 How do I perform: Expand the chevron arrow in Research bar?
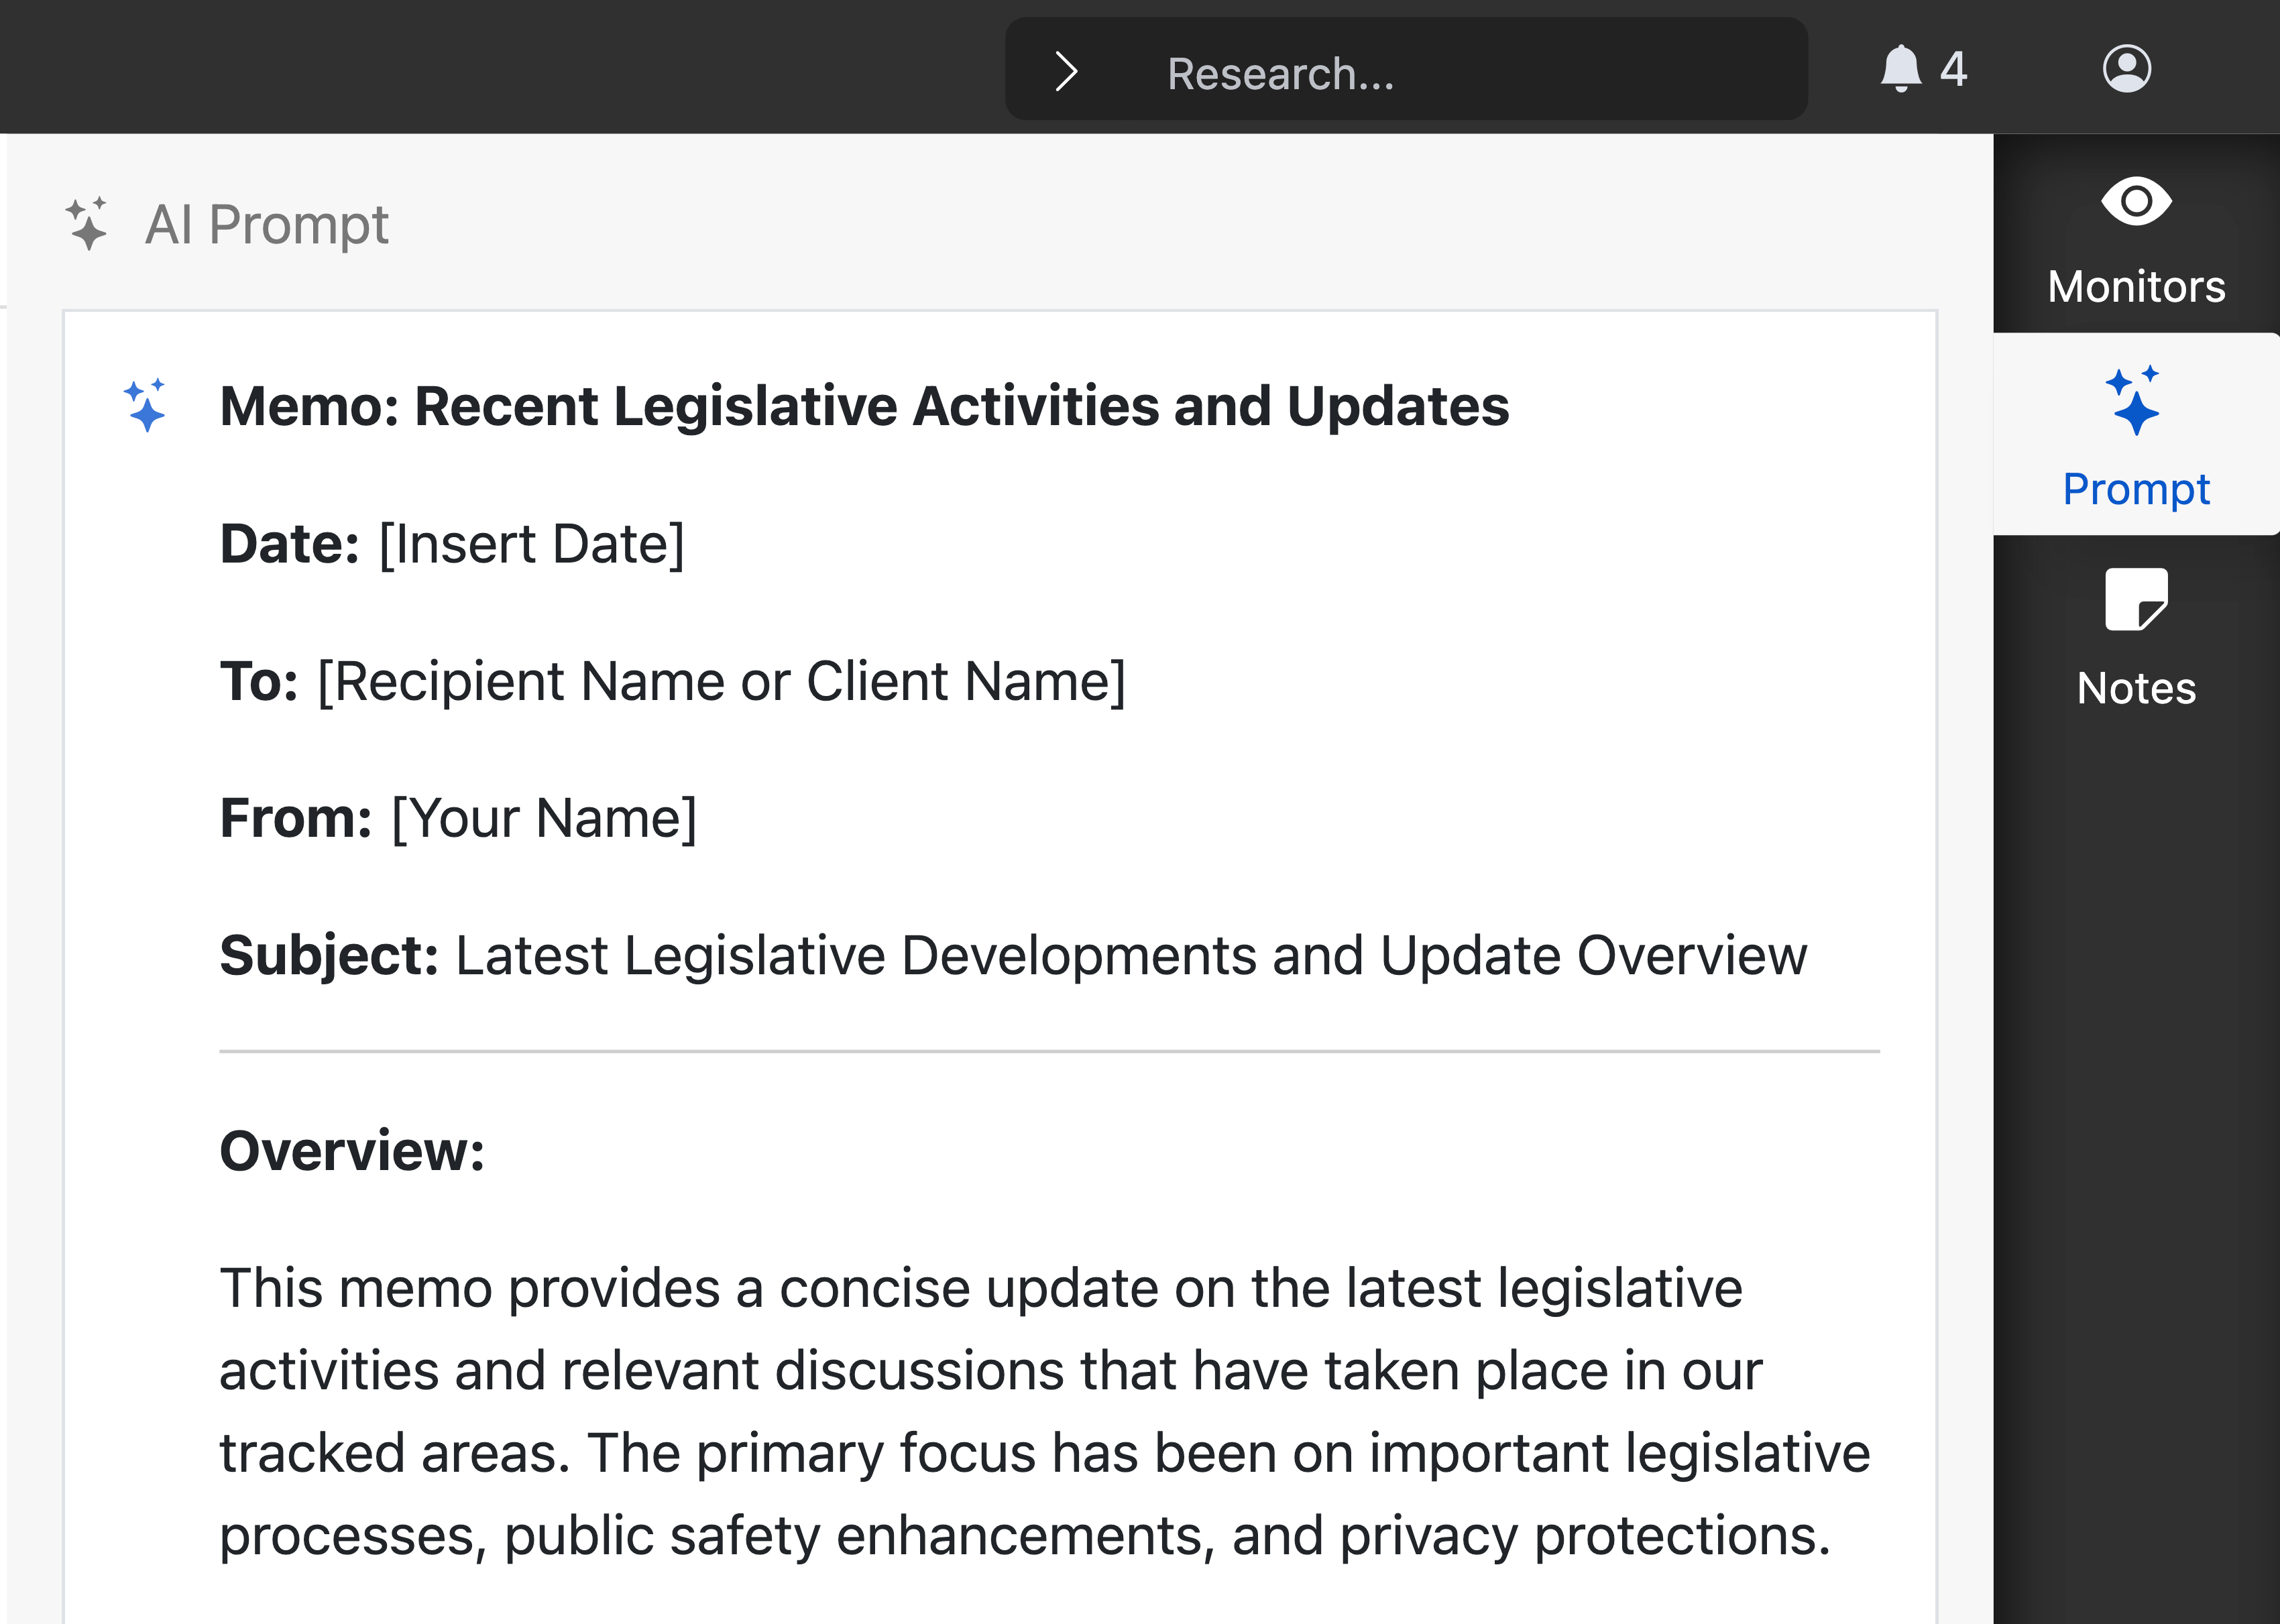[1066, 71]
